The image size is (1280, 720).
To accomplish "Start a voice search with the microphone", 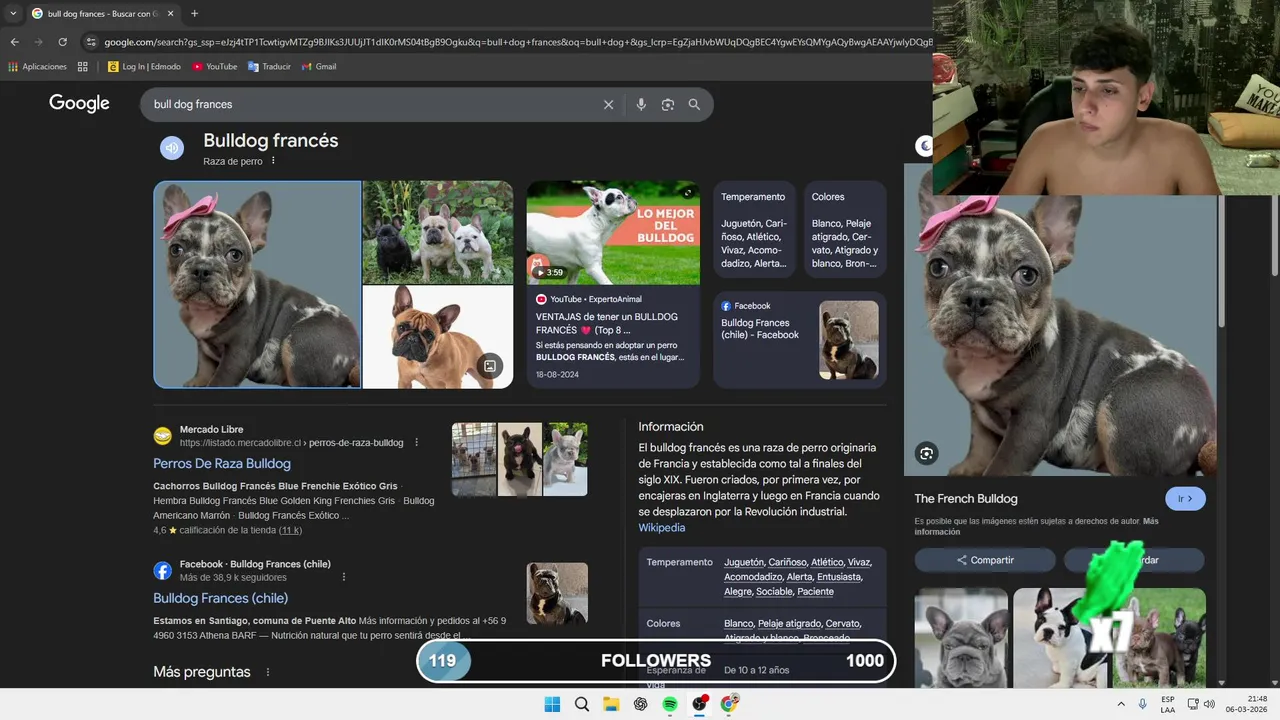I will (x=641, y=104).
